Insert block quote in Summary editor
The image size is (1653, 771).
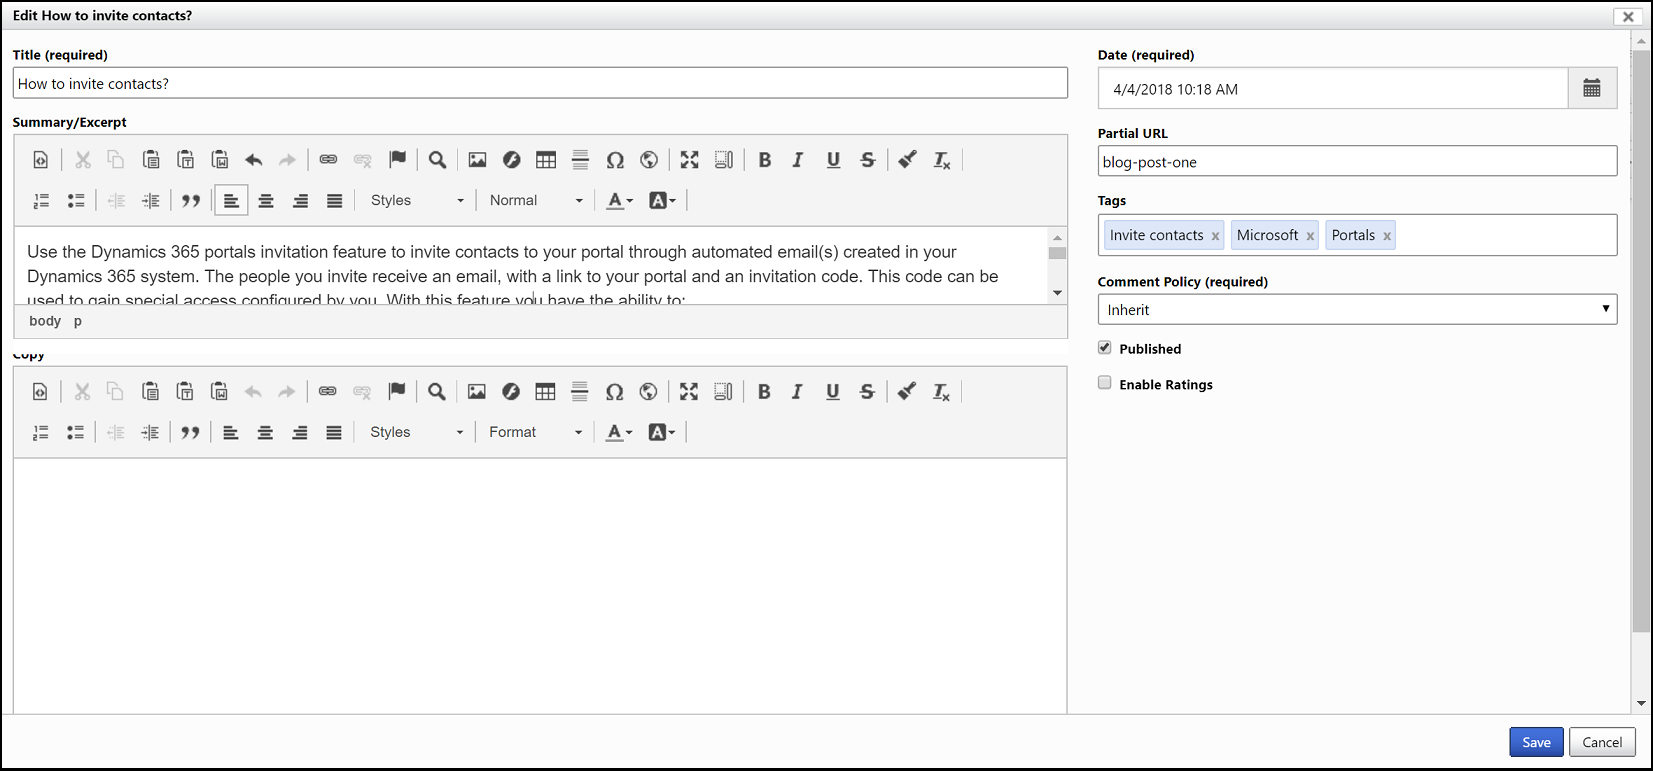191,201
